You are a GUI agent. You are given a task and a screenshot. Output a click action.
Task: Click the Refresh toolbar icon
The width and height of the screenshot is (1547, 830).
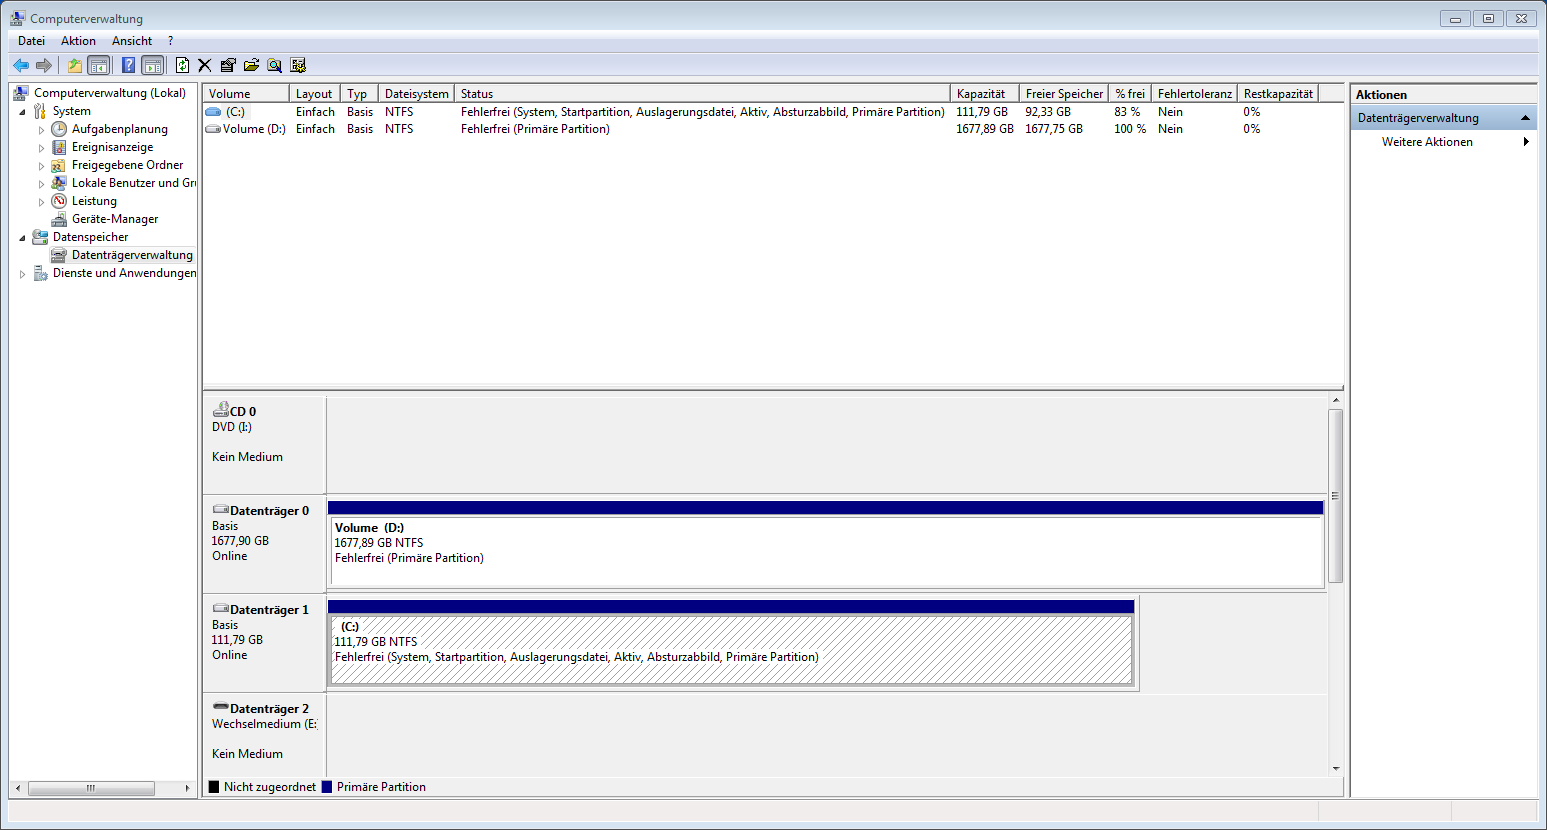tap(182, 65)
